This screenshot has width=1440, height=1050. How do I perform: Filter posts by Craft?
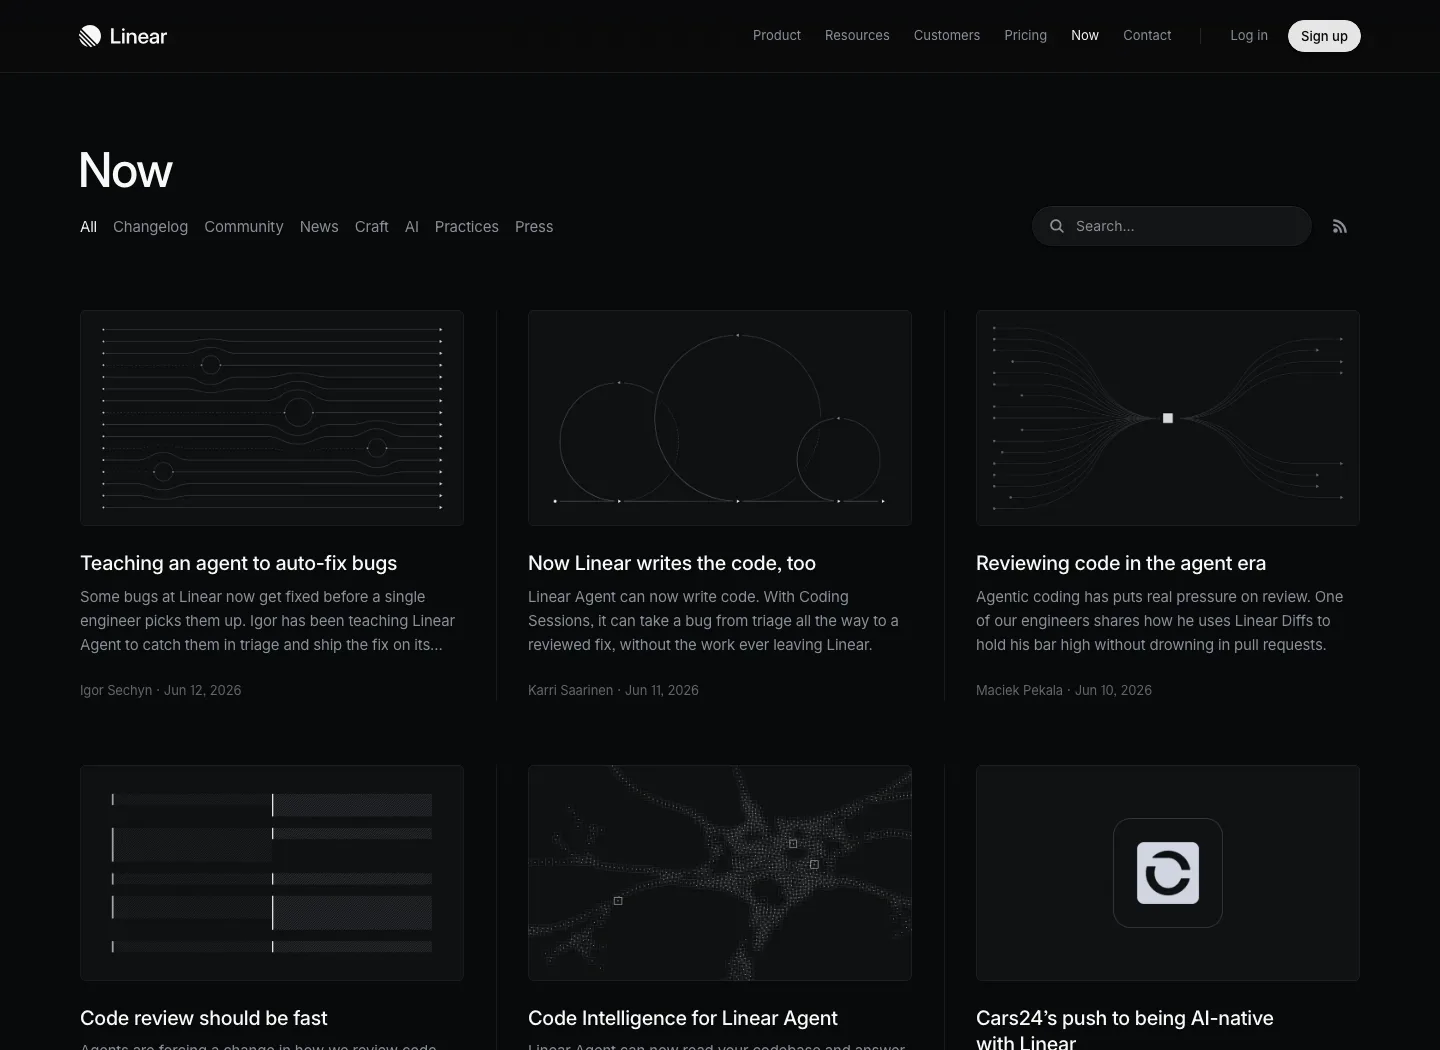click(372, 227)
